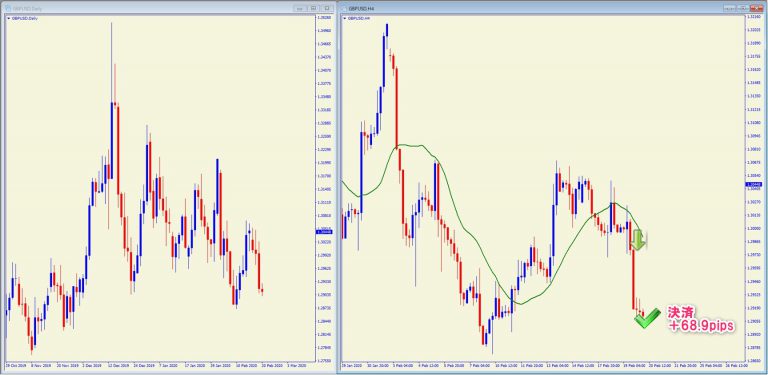Close the GBPUSD Daily chart window
The width and height of the screenshot is (768, 375).
(327, 8)
